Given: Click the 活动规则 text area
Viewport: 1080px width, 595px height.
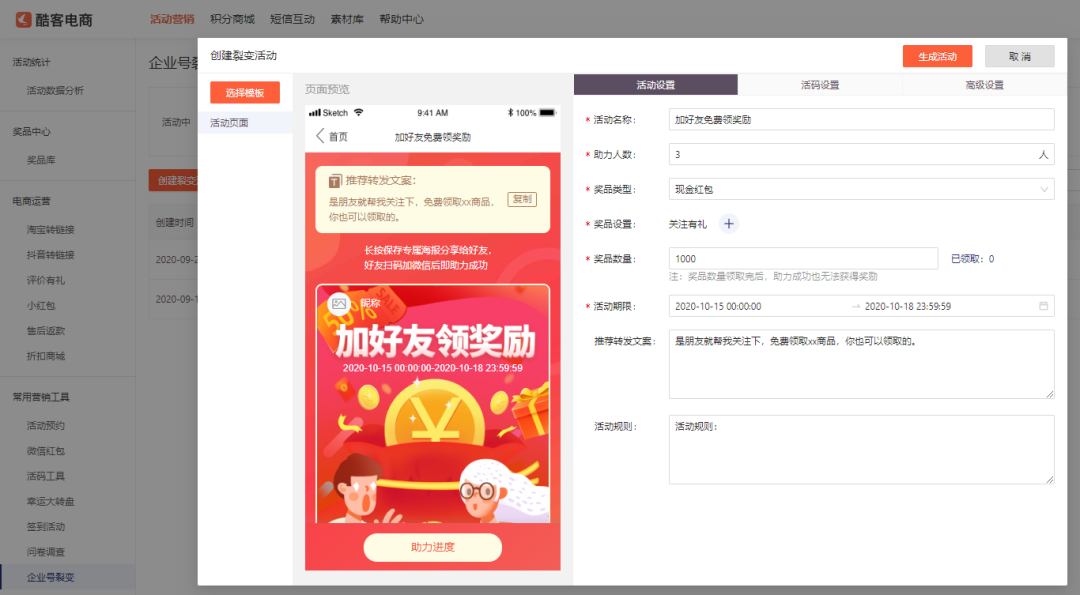Looking at the screenshot, I should [861, 450].
